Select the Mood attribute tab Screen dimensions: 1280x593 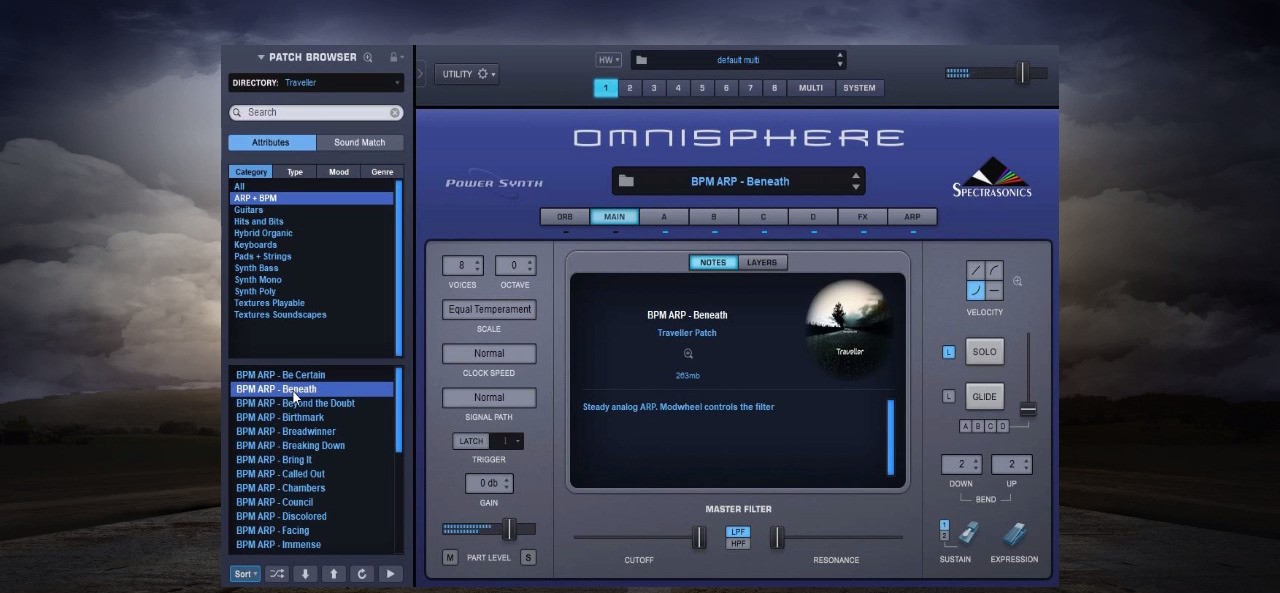pos(339,172)
